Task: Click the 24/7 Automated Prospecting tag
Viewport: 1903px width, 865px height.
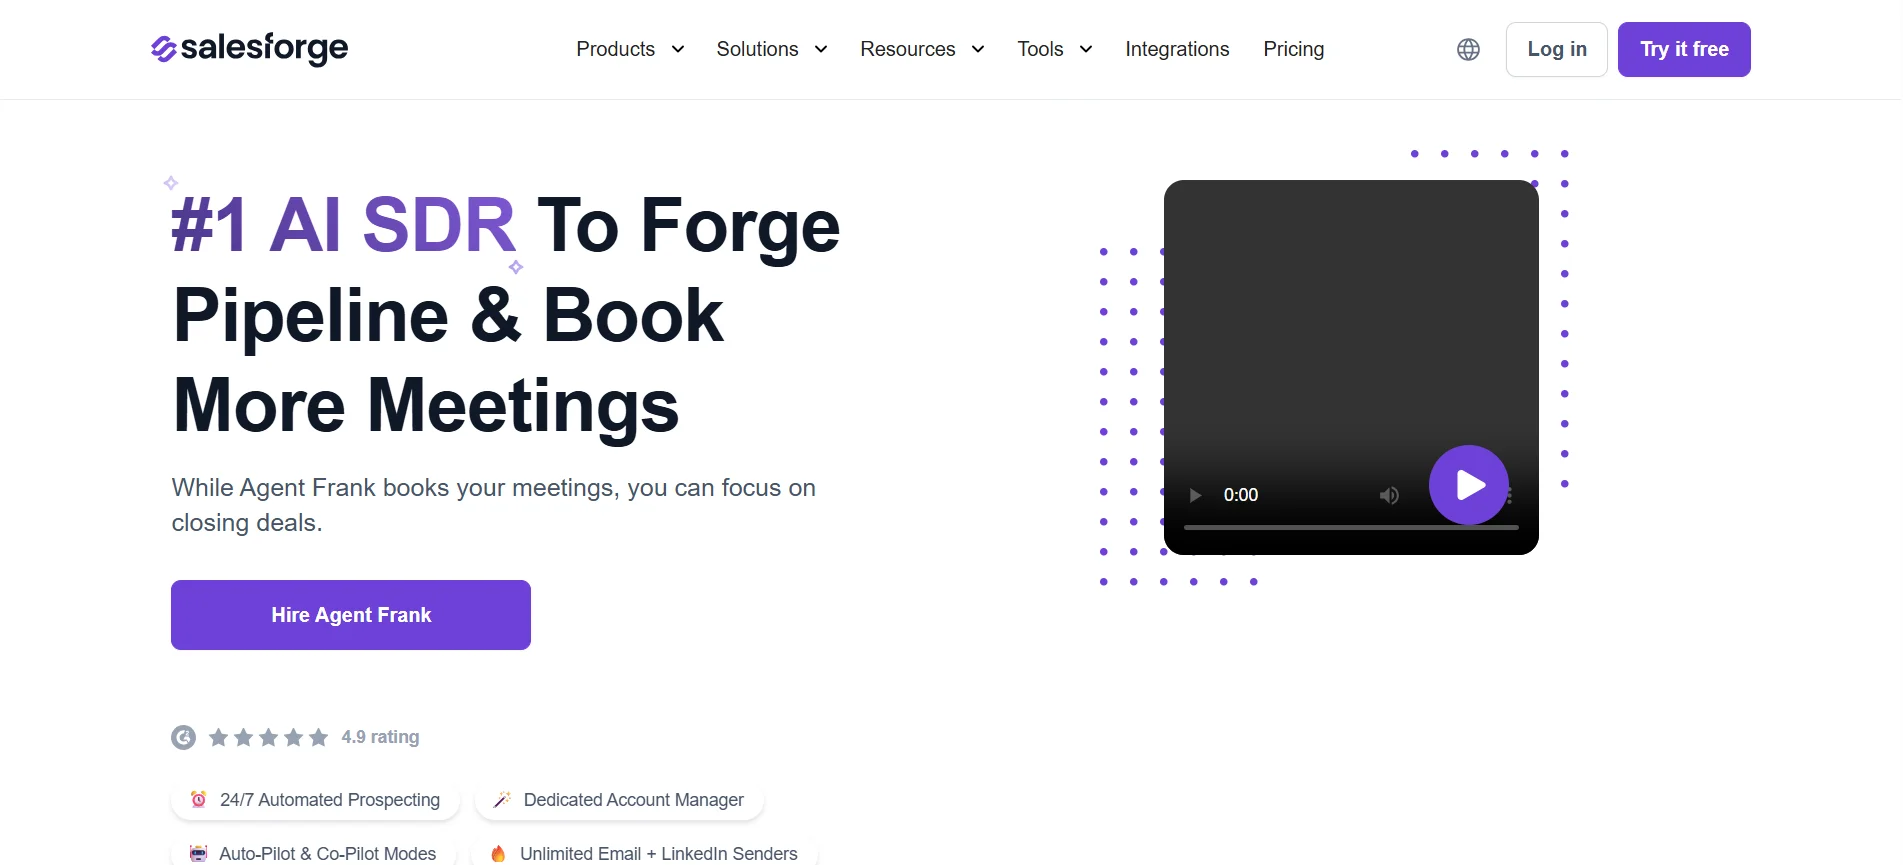Action: click(315, 800)
